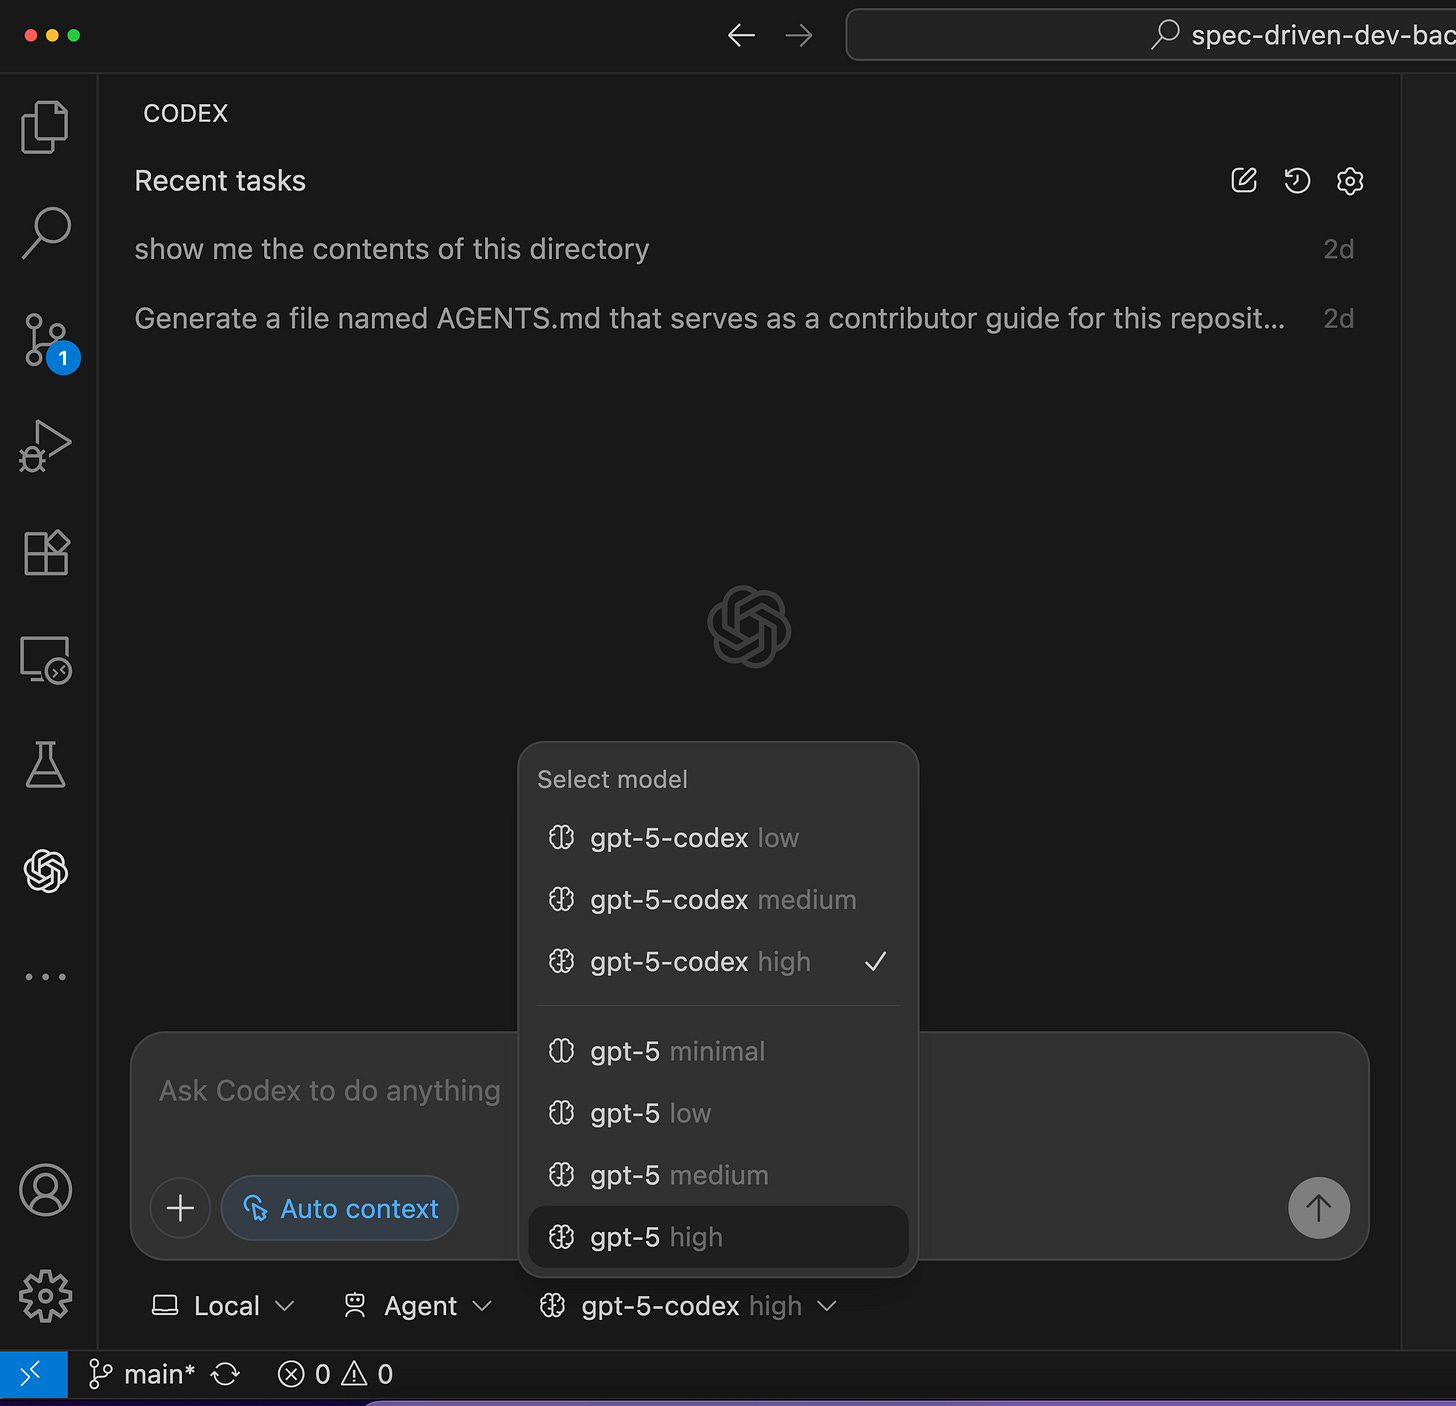Image resolution: width=1456 pixels, height=1406 pixels.
Task: Click the main* branch in status bar
Action: click(x=142, y=1374)
